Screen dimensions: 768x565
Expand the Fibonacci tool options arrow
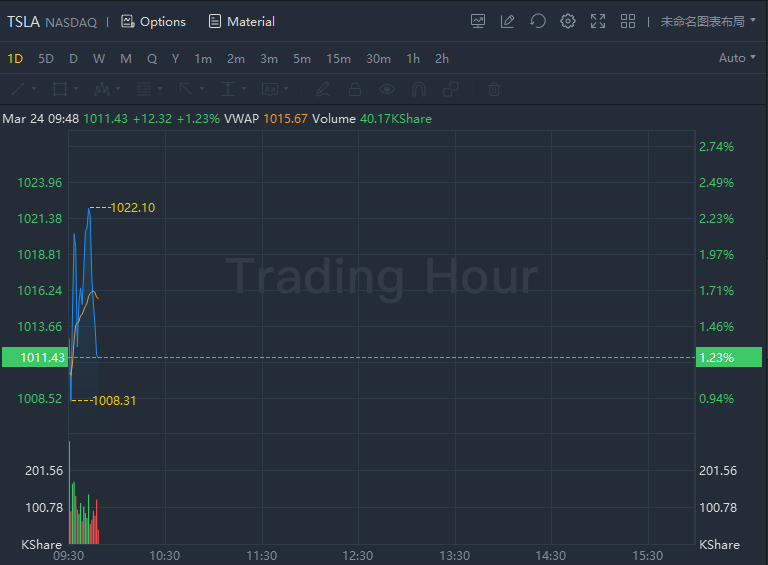click(x=160, y=89)
